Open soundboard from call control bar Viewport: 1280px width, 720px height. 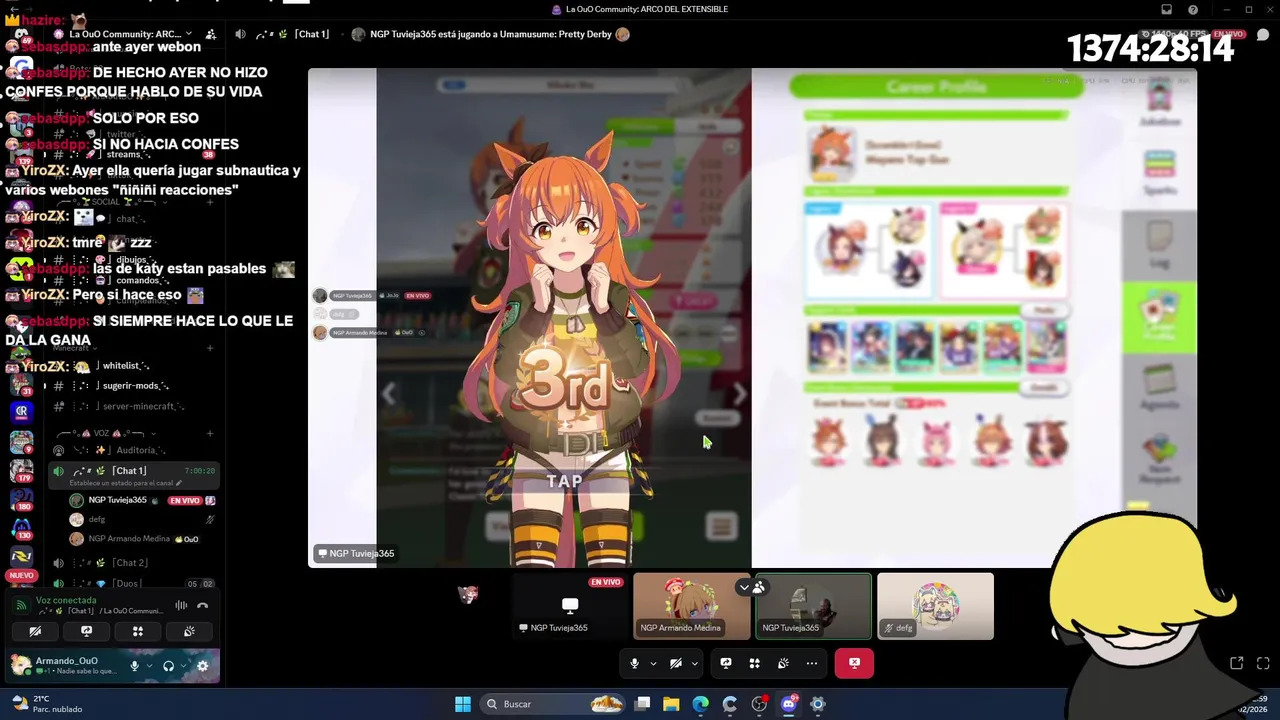coord(783,663)
